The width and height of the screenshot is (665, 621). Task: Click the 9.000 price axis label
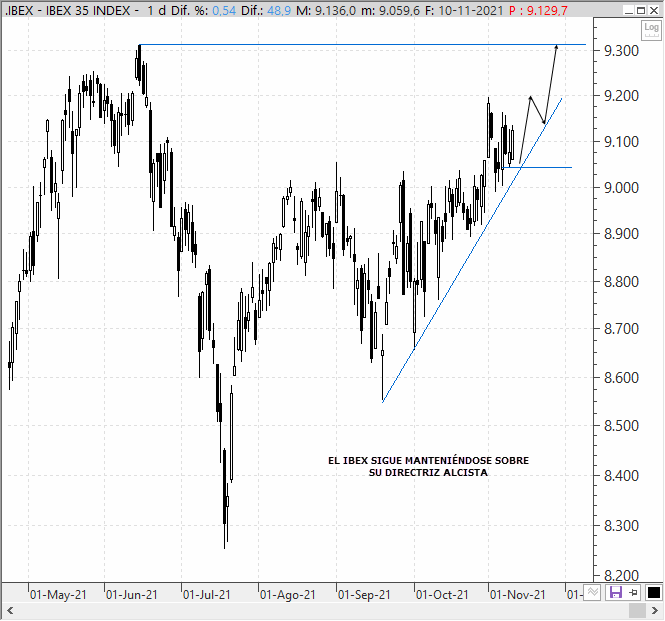(621, 187)
